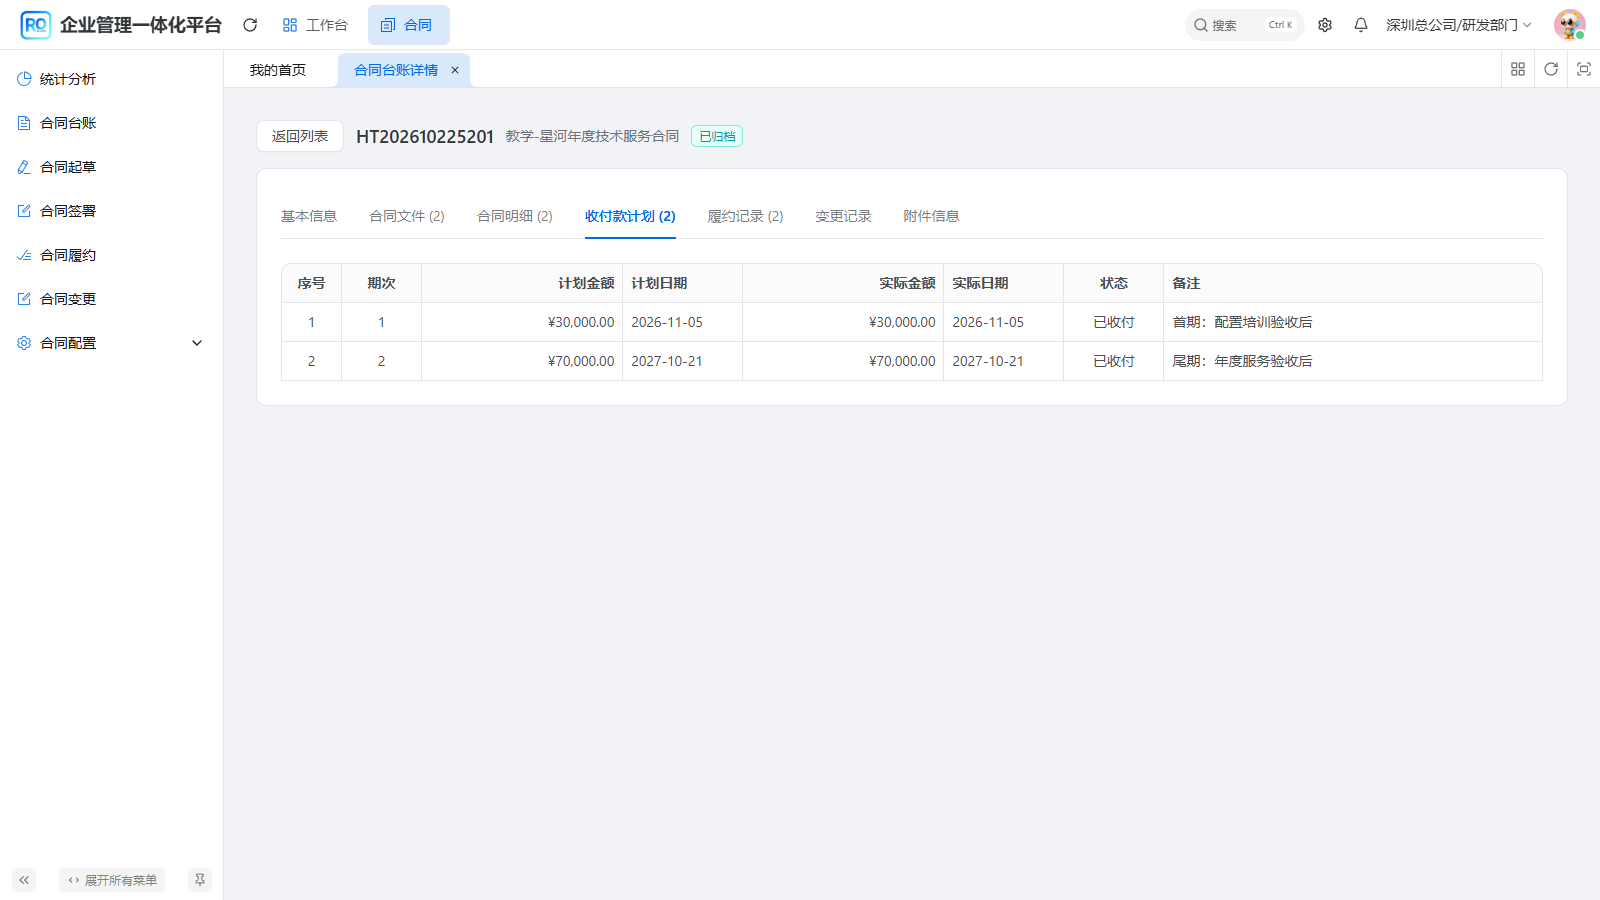Select the ¥30,000.00 planned amount cell

pyautogui.click(x=522, y=322)
